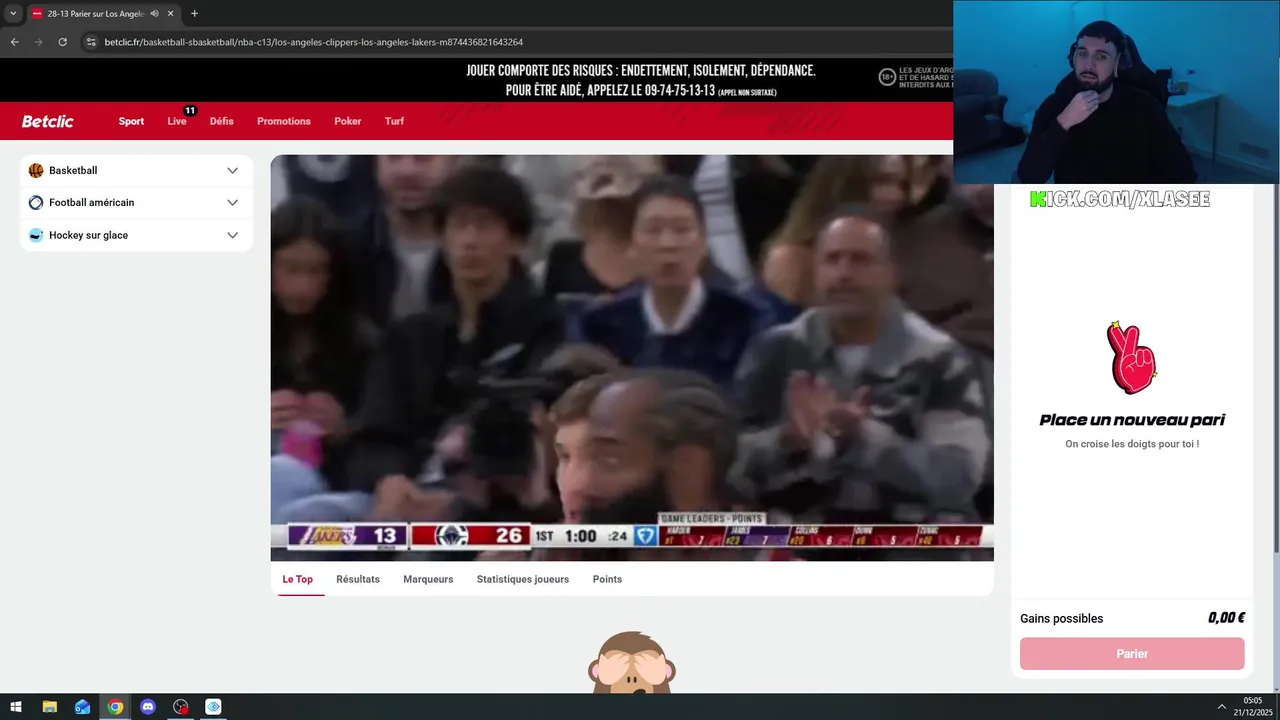Open the Statistiques joueurs tab
This screenshot has width=1280, height=720.
[523, 579]
